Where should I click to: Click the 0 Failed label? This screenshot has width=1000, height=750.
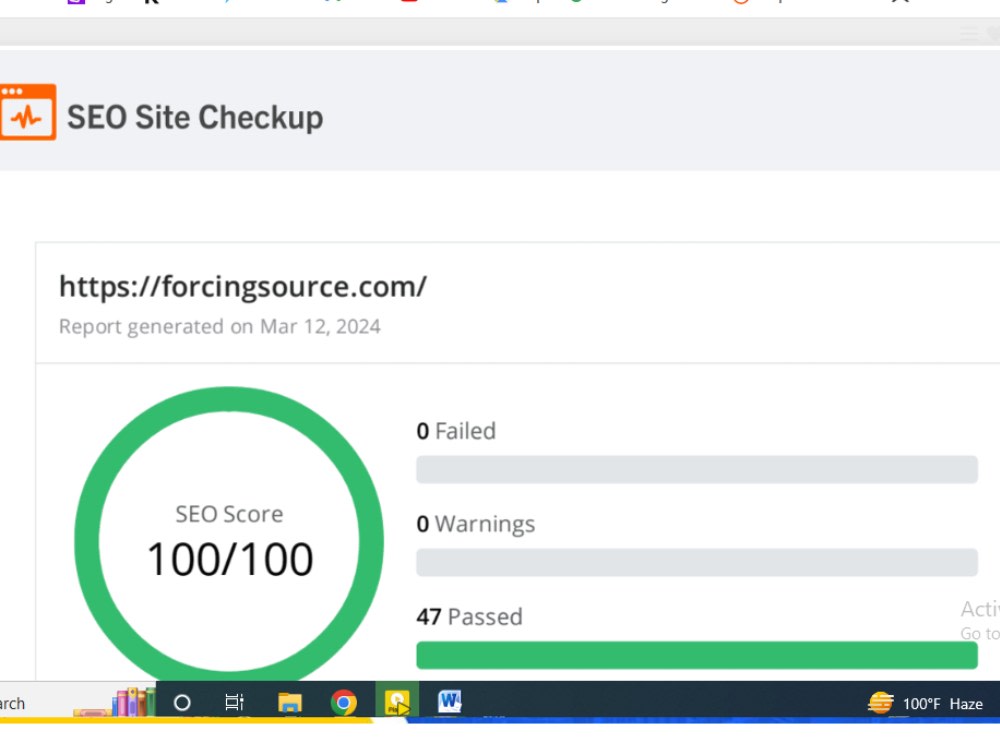pyautogui.click(x=456, y=431)
